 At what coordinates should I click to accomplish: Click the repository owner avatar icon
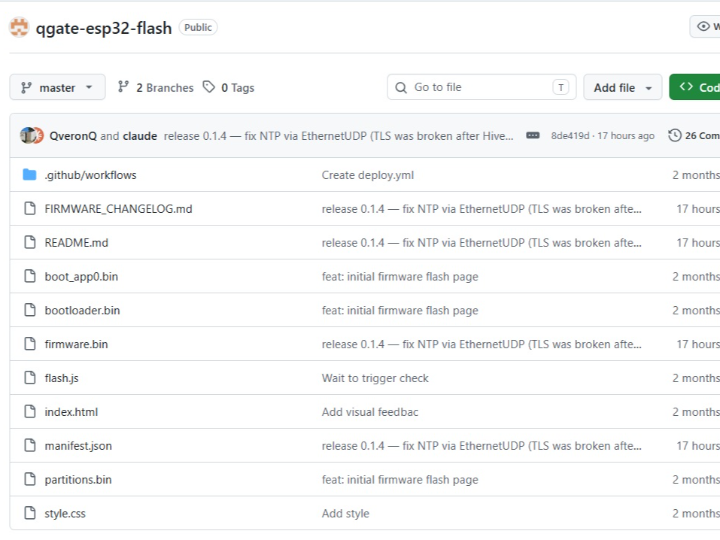pos(19,28)
